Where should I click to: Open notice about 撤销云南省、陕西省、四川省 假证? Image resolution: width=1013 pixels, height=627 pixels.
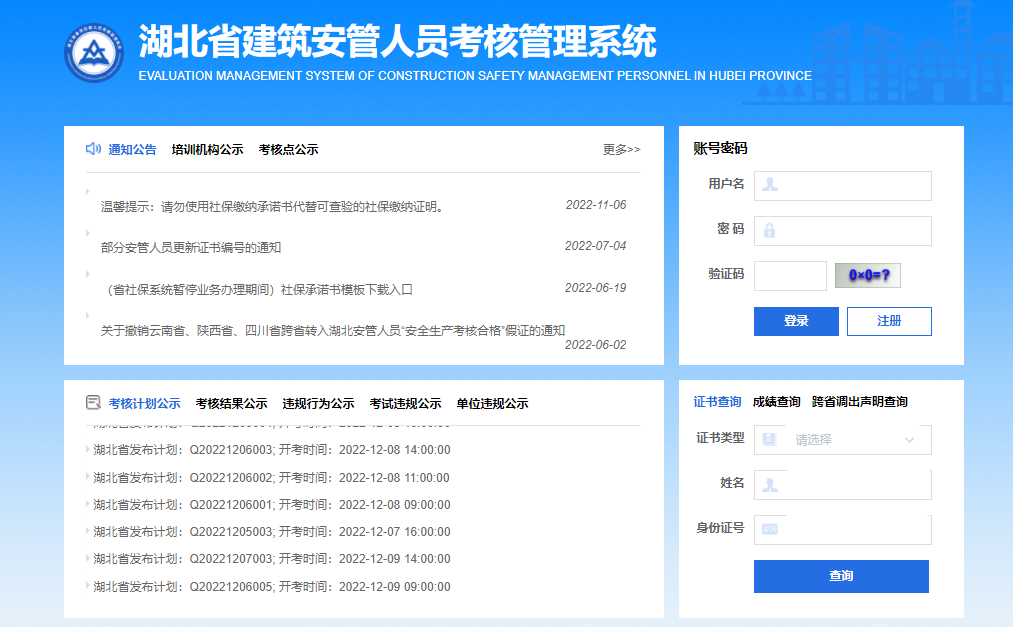coord(333,331)
